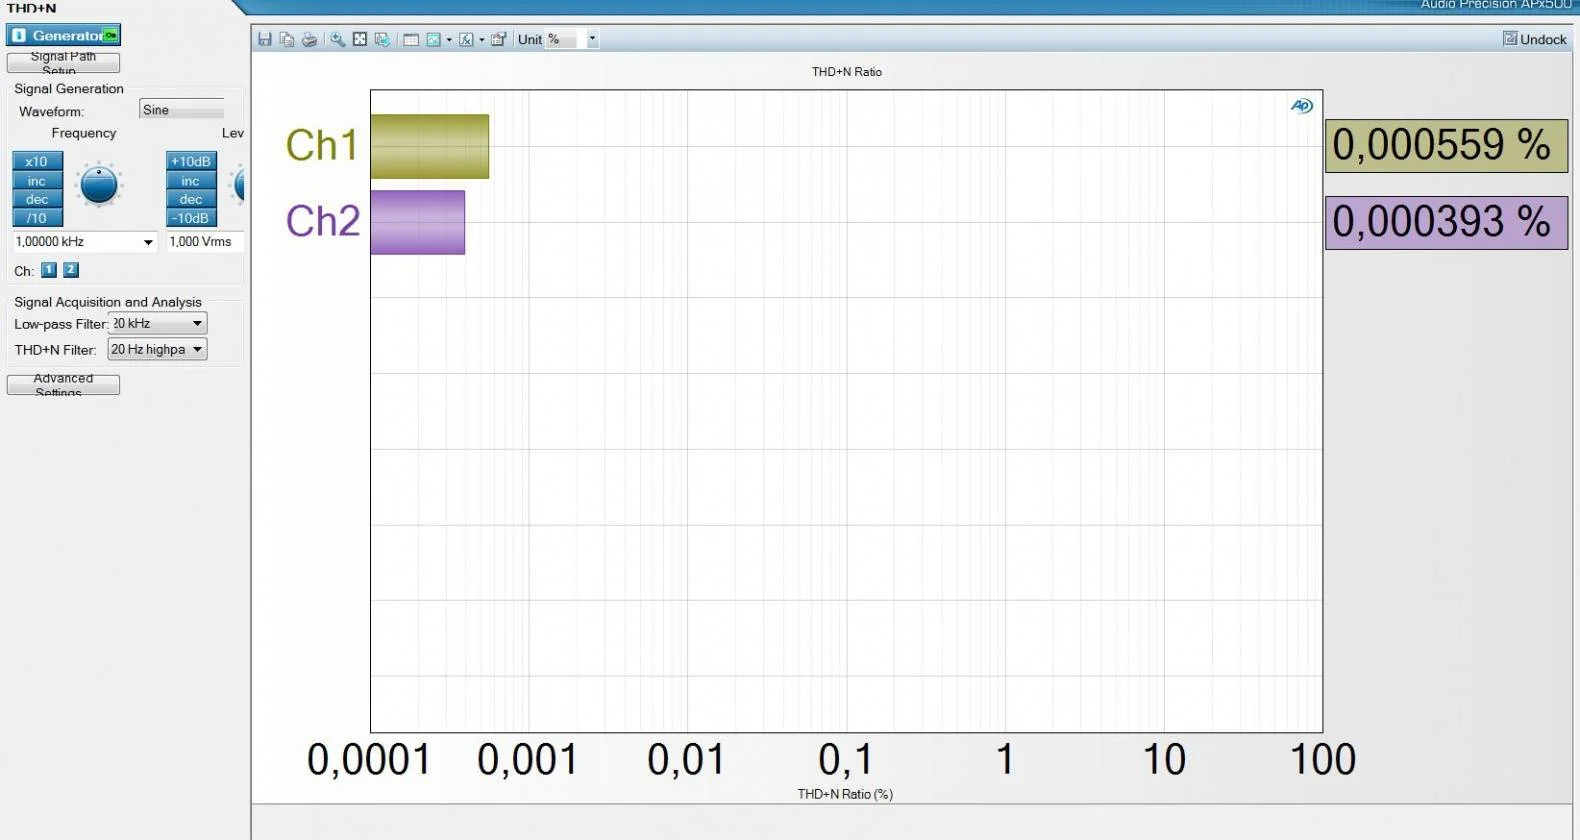Expand the THD+N Filter dropdown
Screen dimensions: 1580x840
click(x=197, y=349)
